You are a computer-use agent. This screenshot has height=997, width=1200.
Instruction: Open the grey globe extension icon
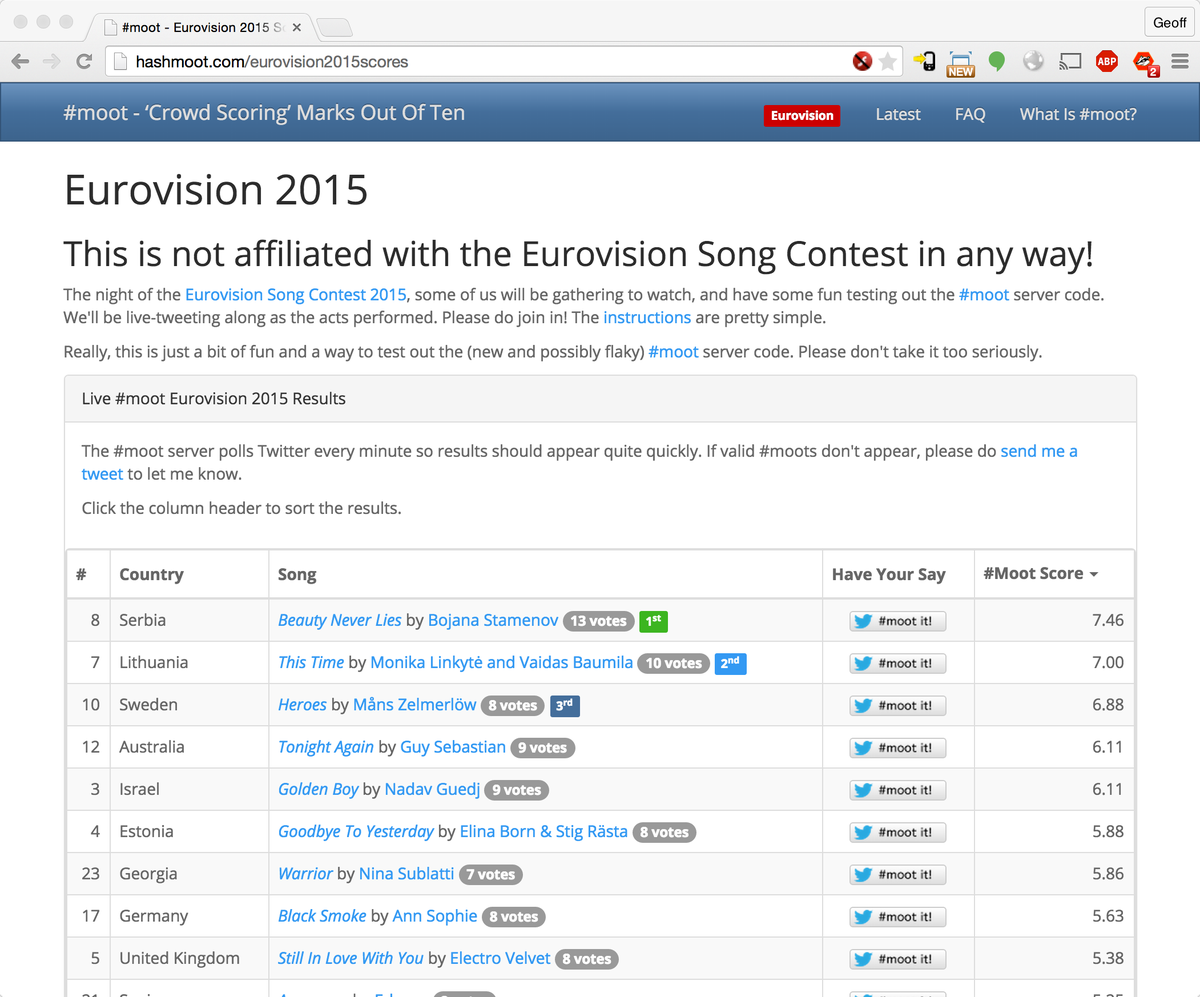[x=1033, y=62]
